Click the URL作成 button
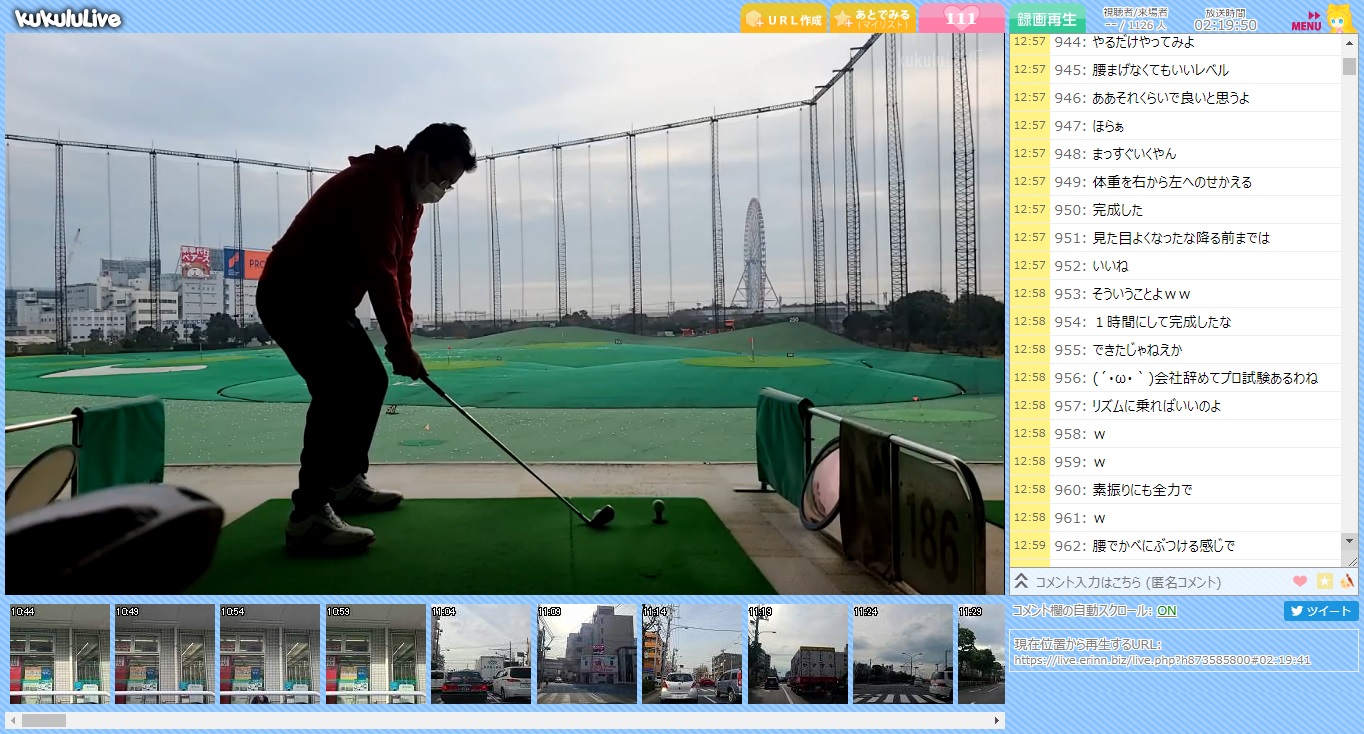 tap(783, 19)
